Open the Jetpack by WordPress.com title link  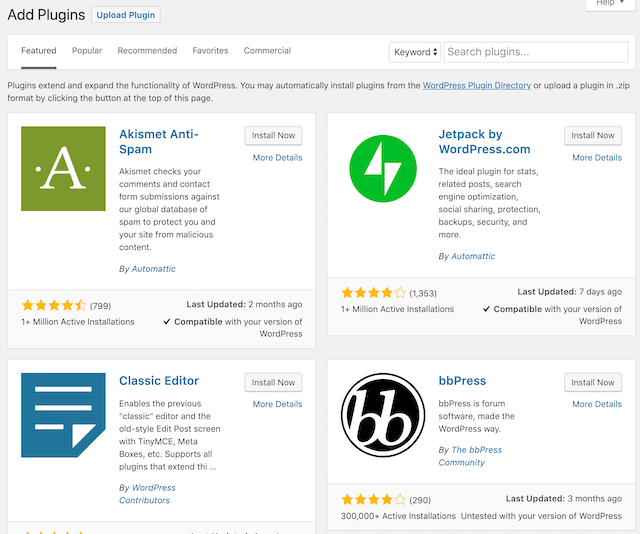click(484, 142)
